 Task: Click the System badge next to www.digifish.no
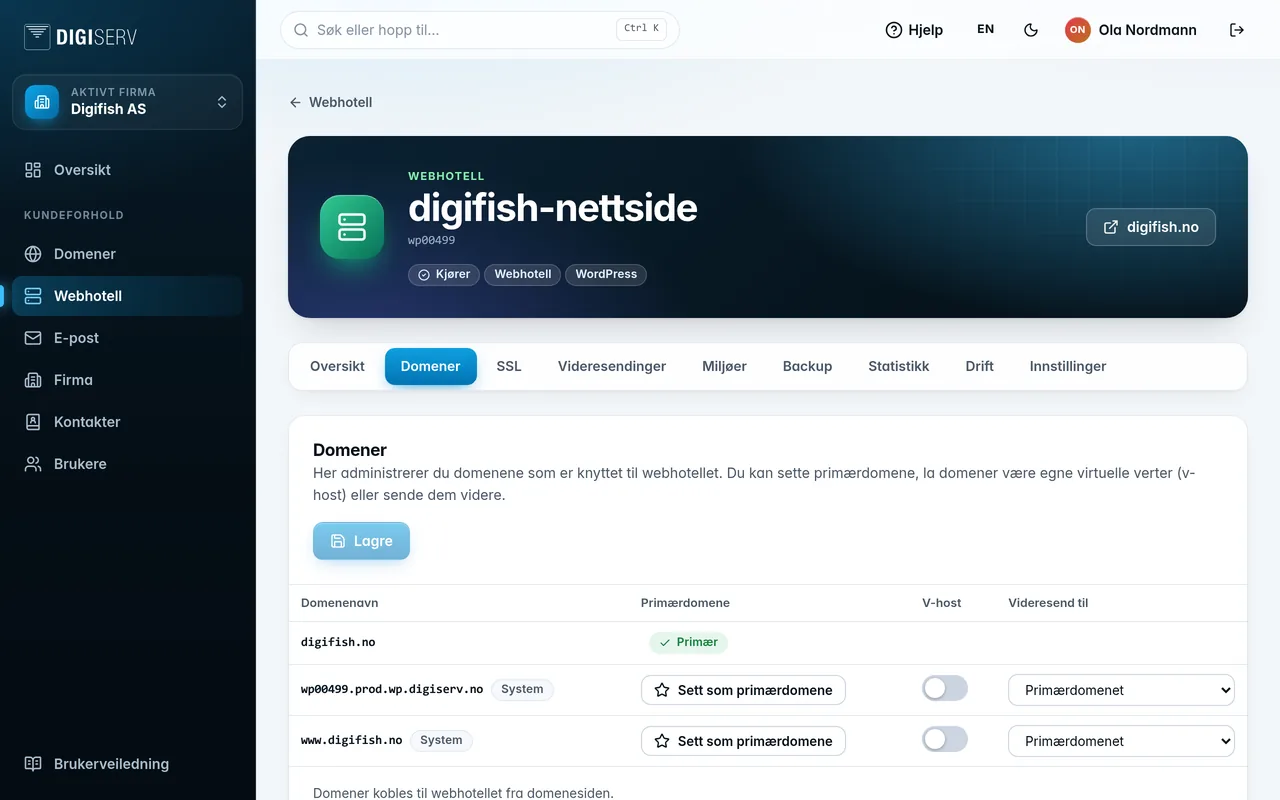tap(441, 741)
